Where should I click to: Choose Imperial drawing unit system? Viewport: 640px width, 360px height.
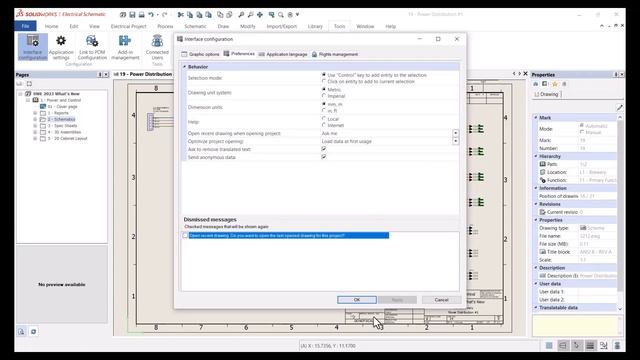(x=324, y=96)
